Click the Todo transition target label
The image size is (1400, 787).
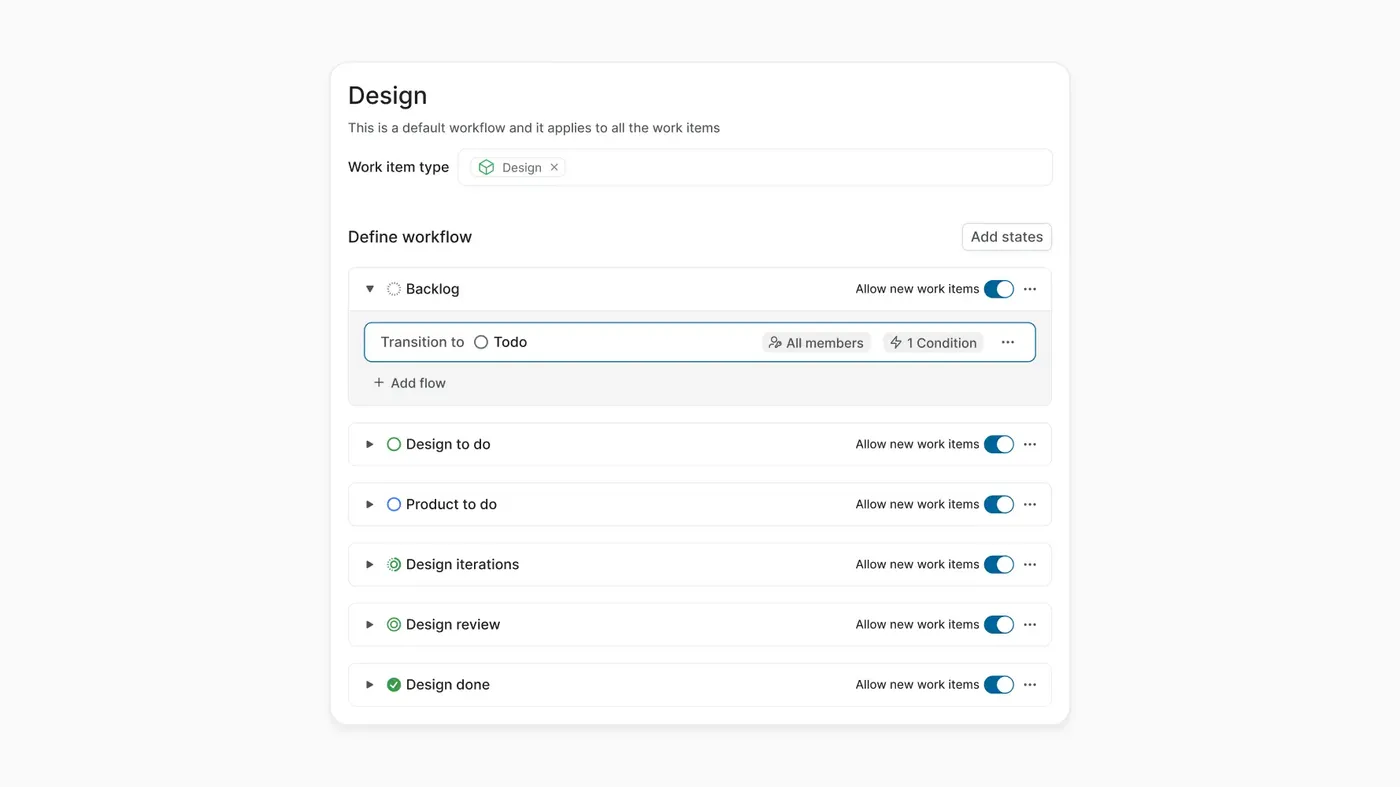point(510,342)
